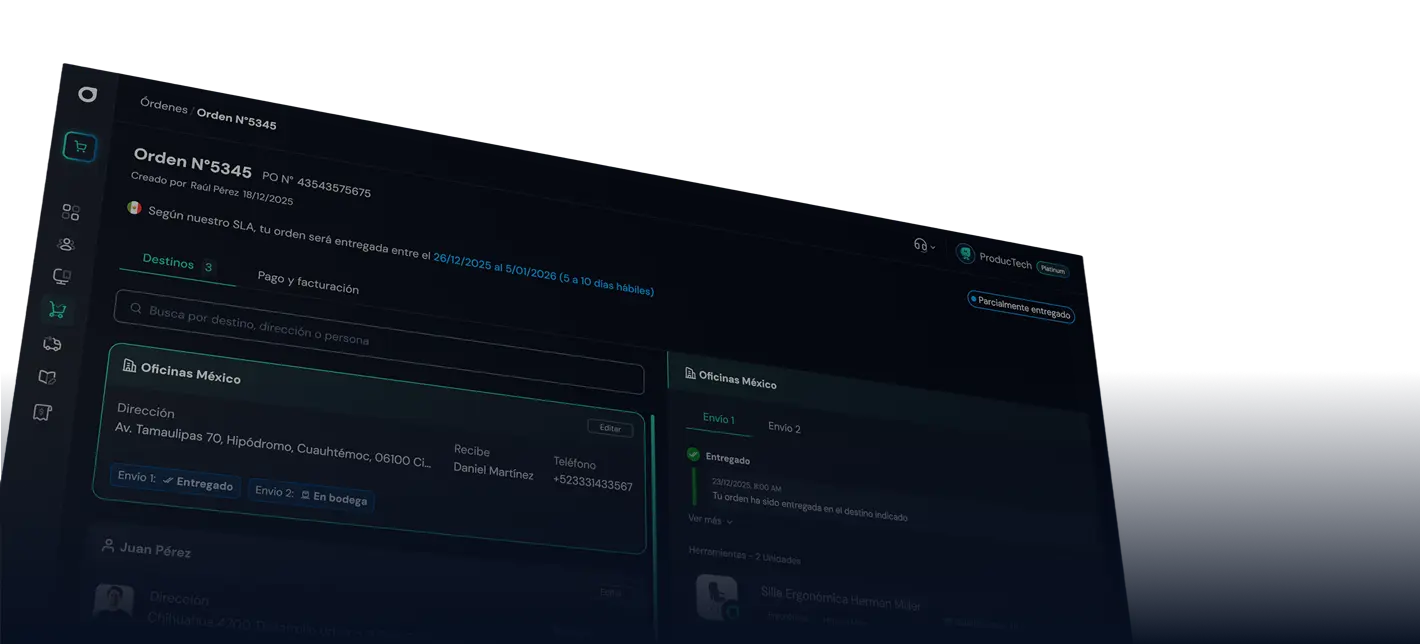
Task: Open the dashboard grid icon in sidebar
Action: 70,212
